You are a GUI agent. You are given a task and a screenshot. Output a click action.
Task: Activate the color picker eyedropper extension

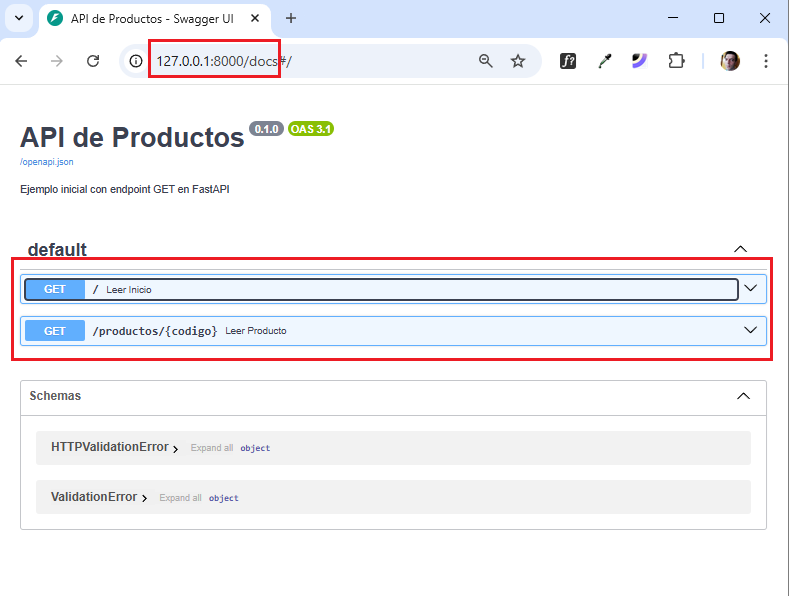[604, 61]
